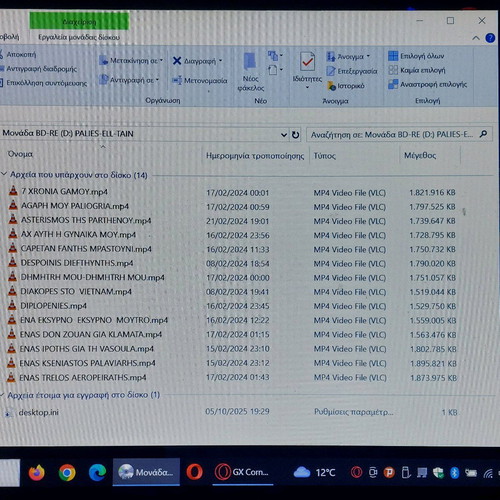Screen dimensions: 500x500
Task: Open the blue help question mark
Action: click(490, 38)
